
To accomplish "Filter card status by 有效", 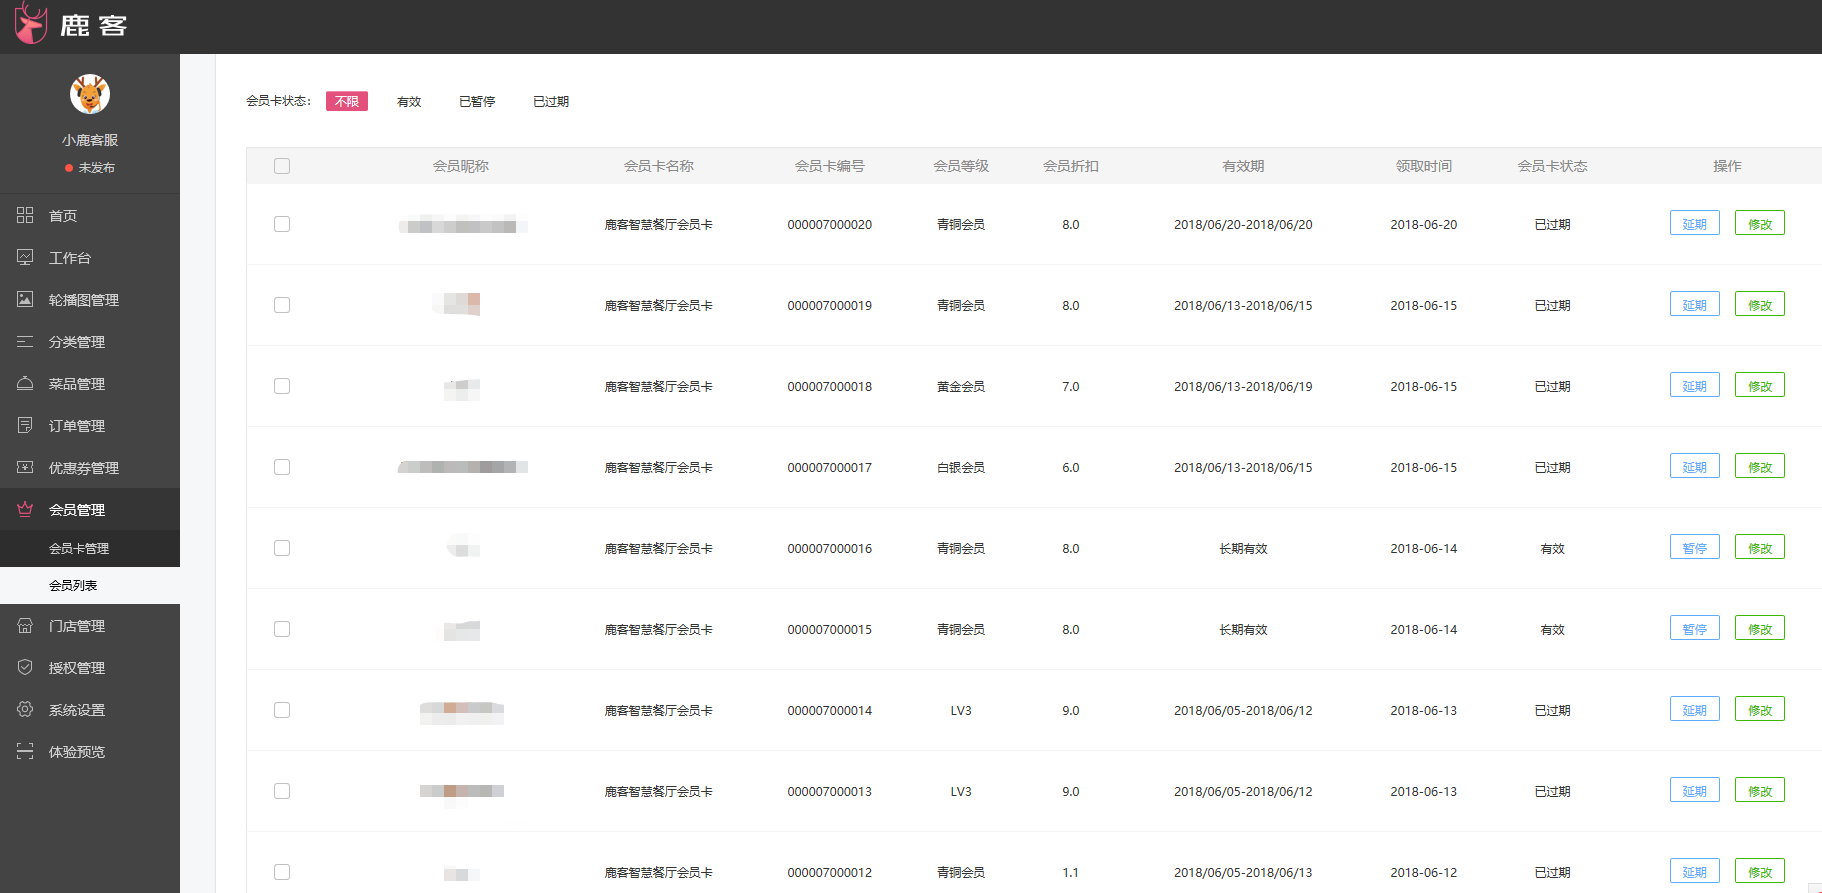I will coord(409,101).
